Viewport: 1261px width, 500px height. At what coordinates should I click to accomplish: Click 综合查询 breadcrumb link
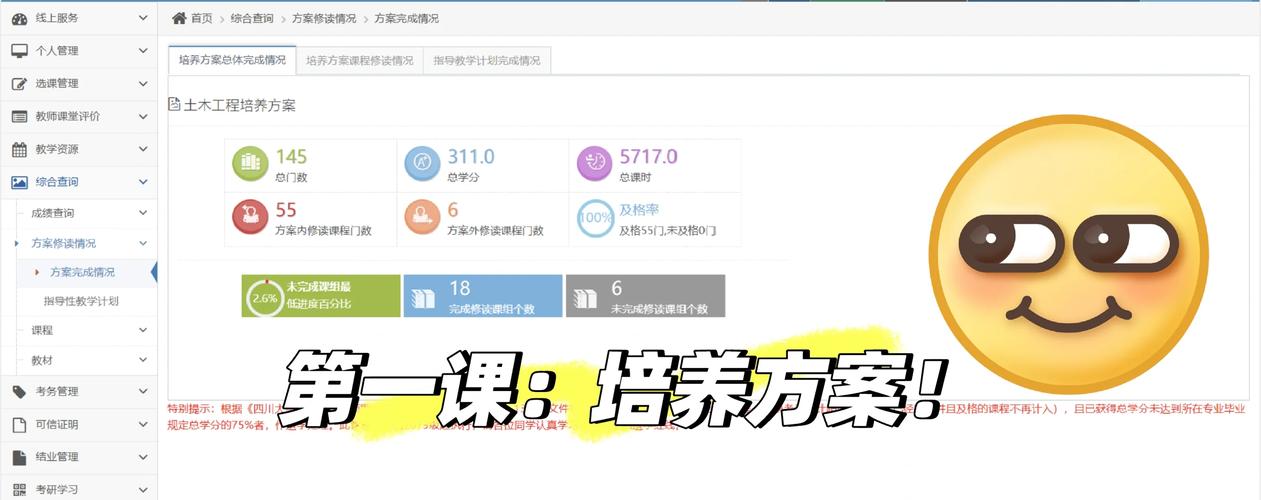point(251,18)
